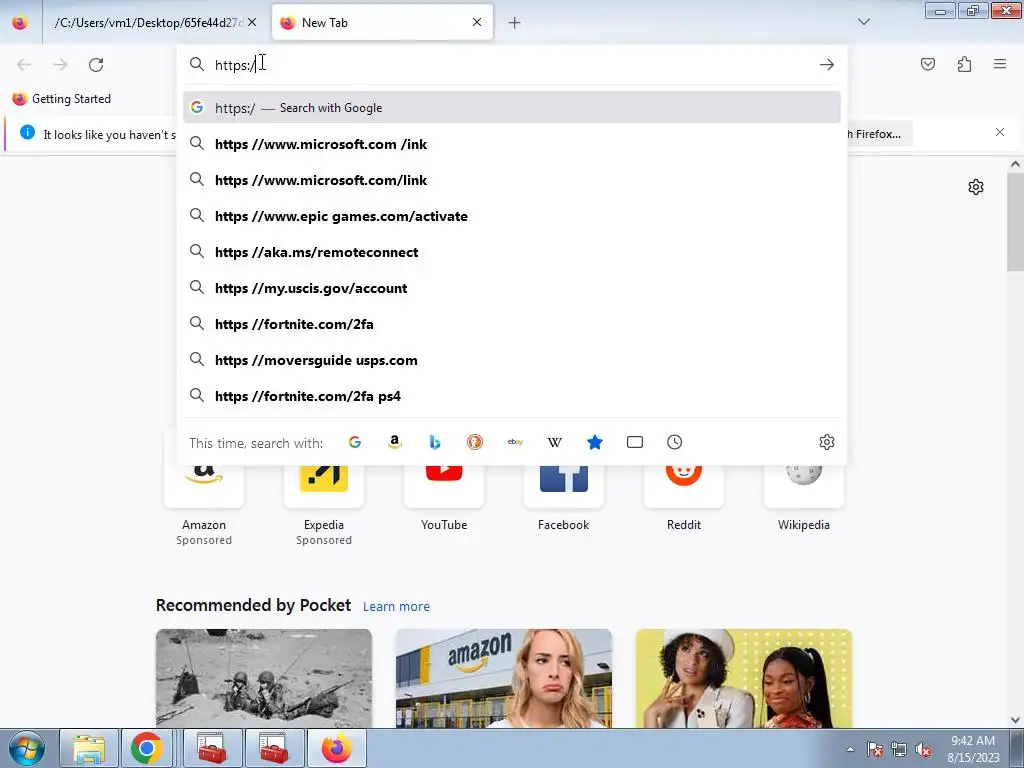Search this time with Wikipedia icon

click(x=554, y=442)
